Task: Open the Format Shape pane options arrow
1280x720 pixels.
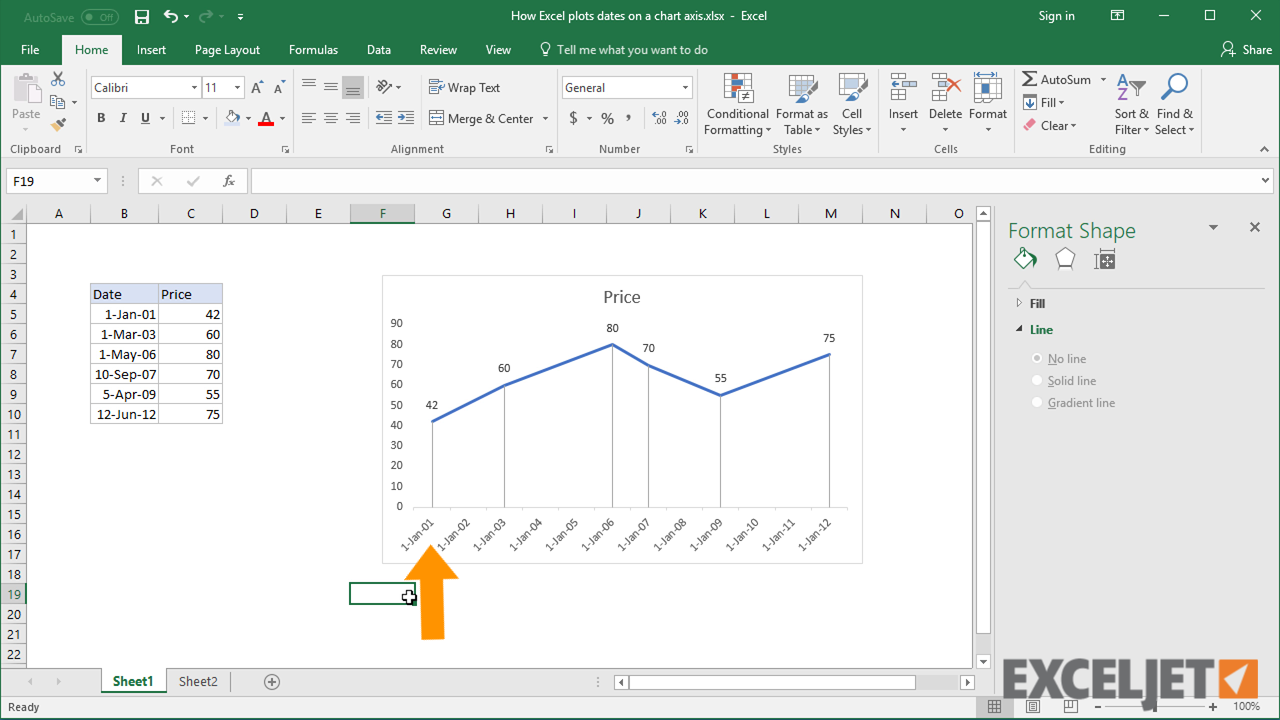Action: (1213, 228)
